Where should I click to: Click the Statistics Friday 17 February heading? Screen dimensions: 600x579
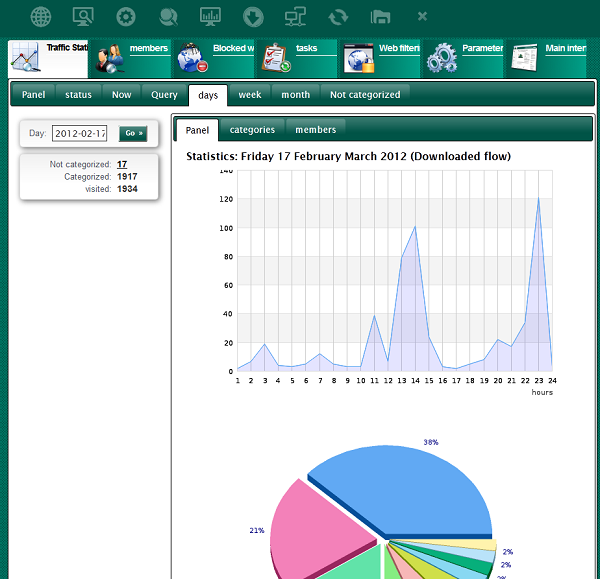(348, 156)
